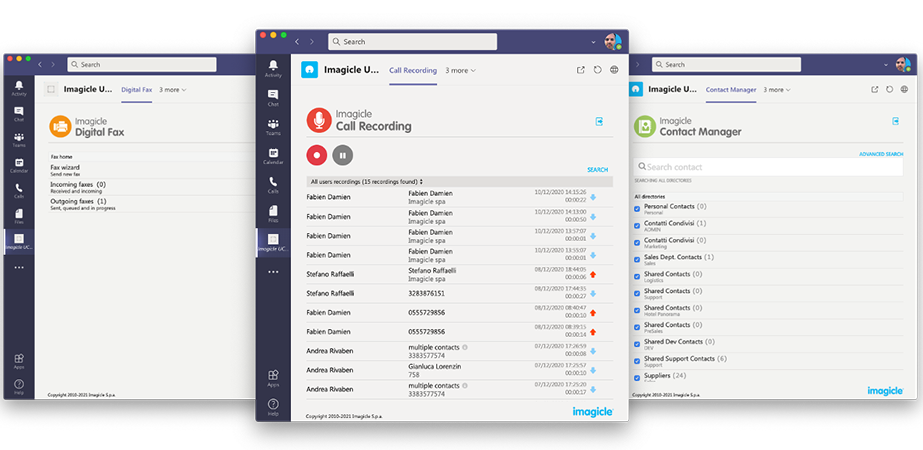Screen dimensions: 923x450
Task: Toggle the Shared Dev Contacts checkbox
Action: coord(638,344)
